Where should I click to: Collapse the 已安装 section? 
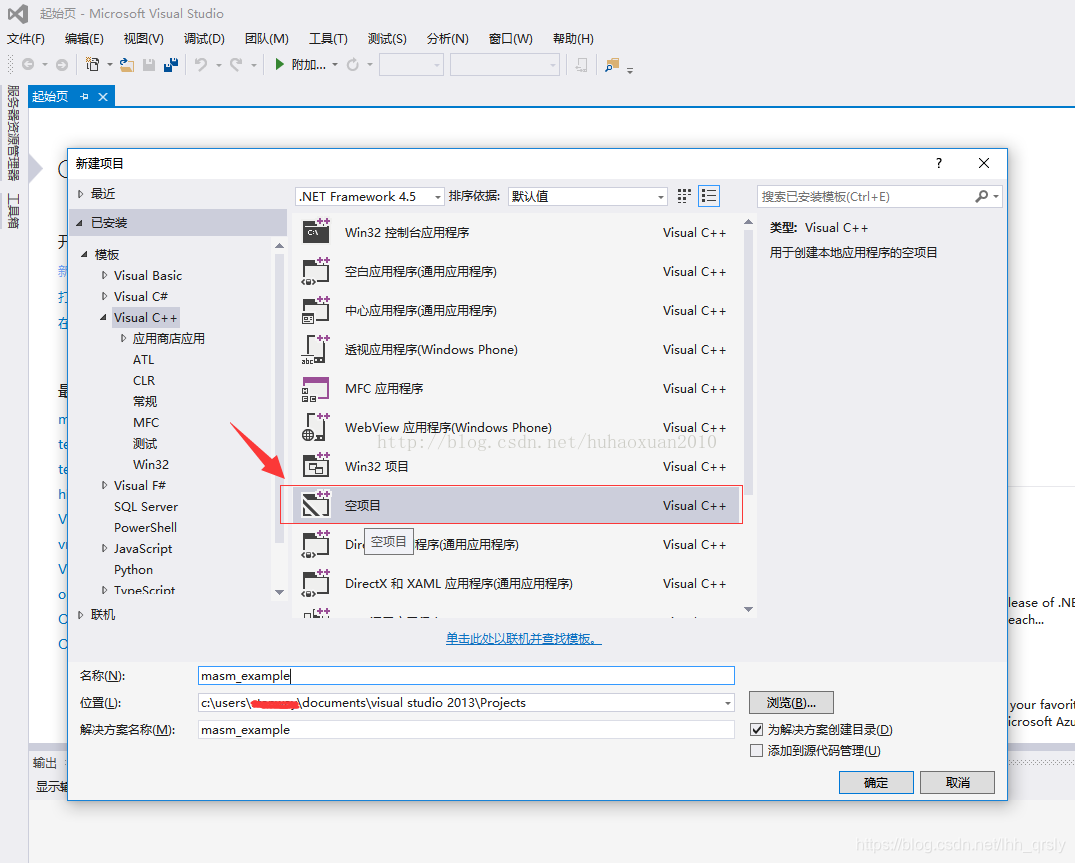click(80, 223)
